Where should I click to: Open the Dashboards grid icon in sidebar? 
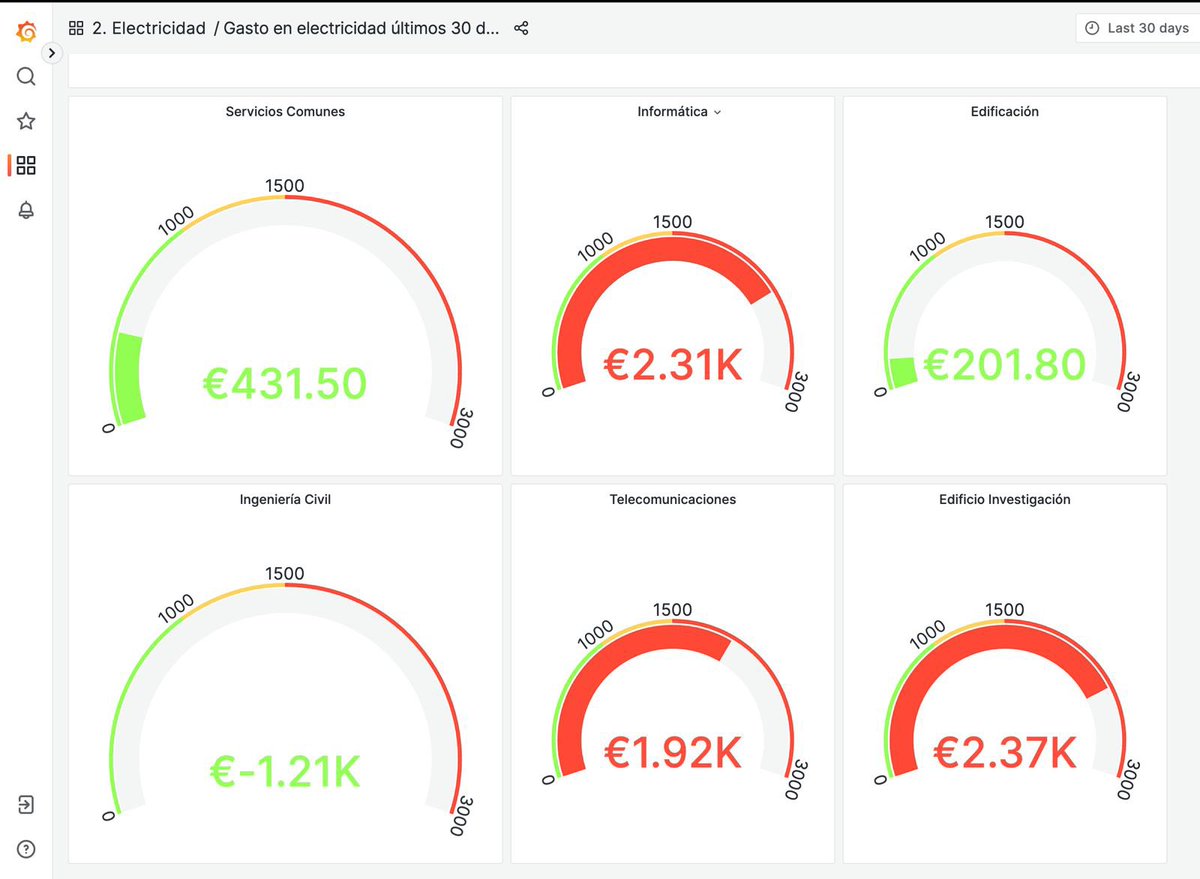[26, 165]
